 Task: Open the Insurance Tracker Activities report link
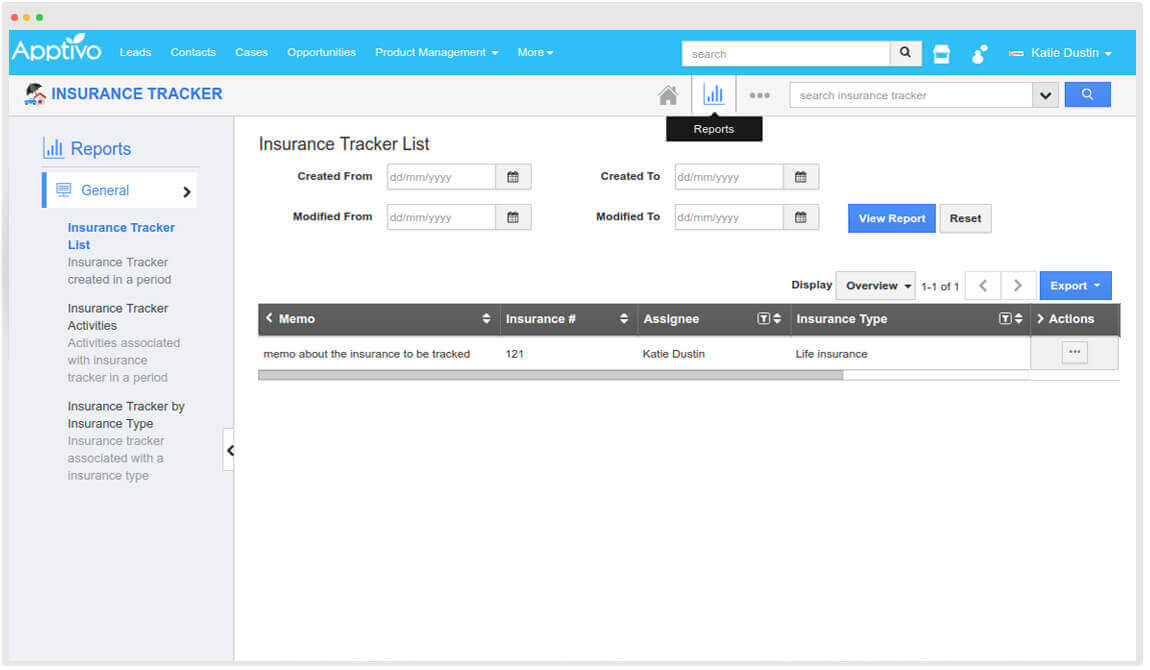pyautogui.click(x=118, y=316)
